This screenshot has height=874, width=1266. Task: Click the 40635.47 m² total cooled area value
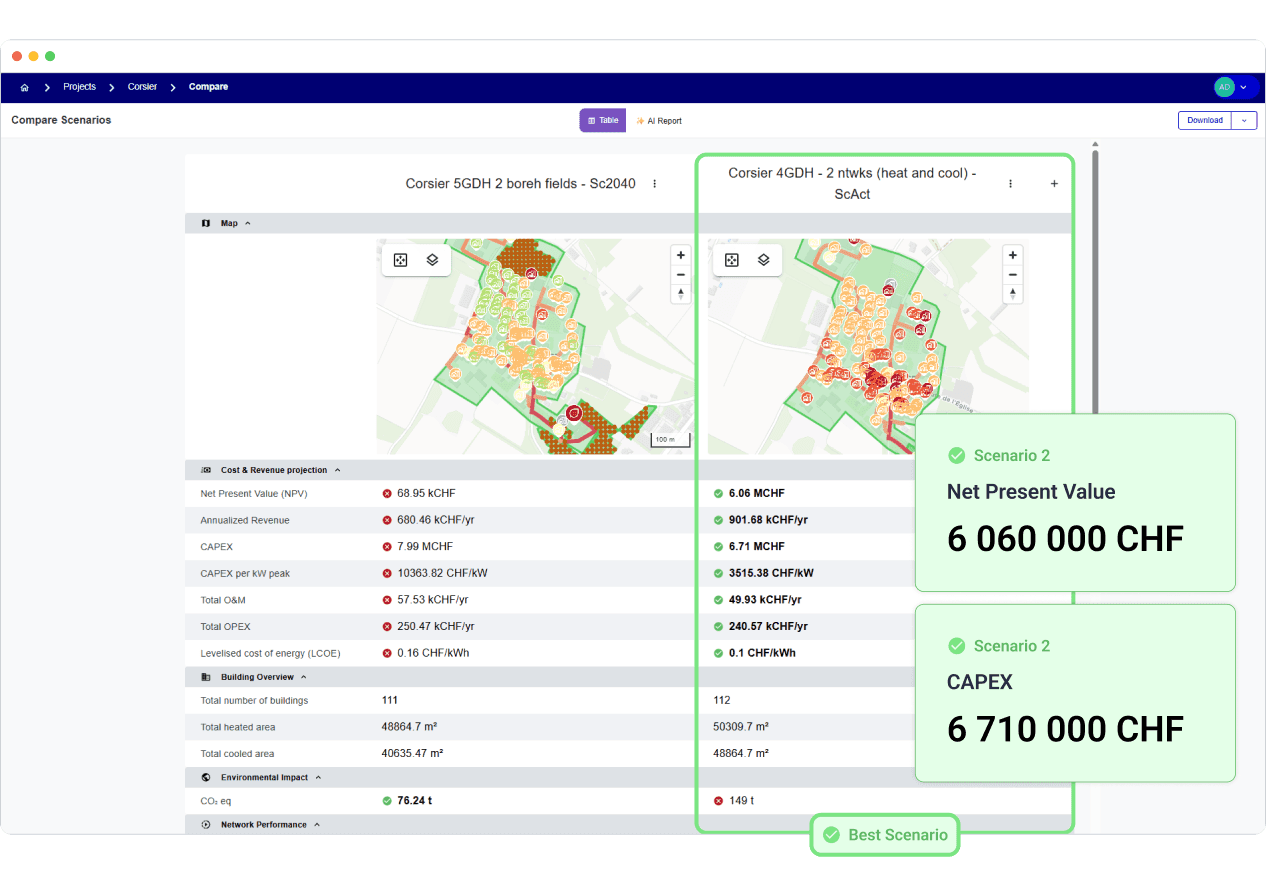tap(412, 753)
